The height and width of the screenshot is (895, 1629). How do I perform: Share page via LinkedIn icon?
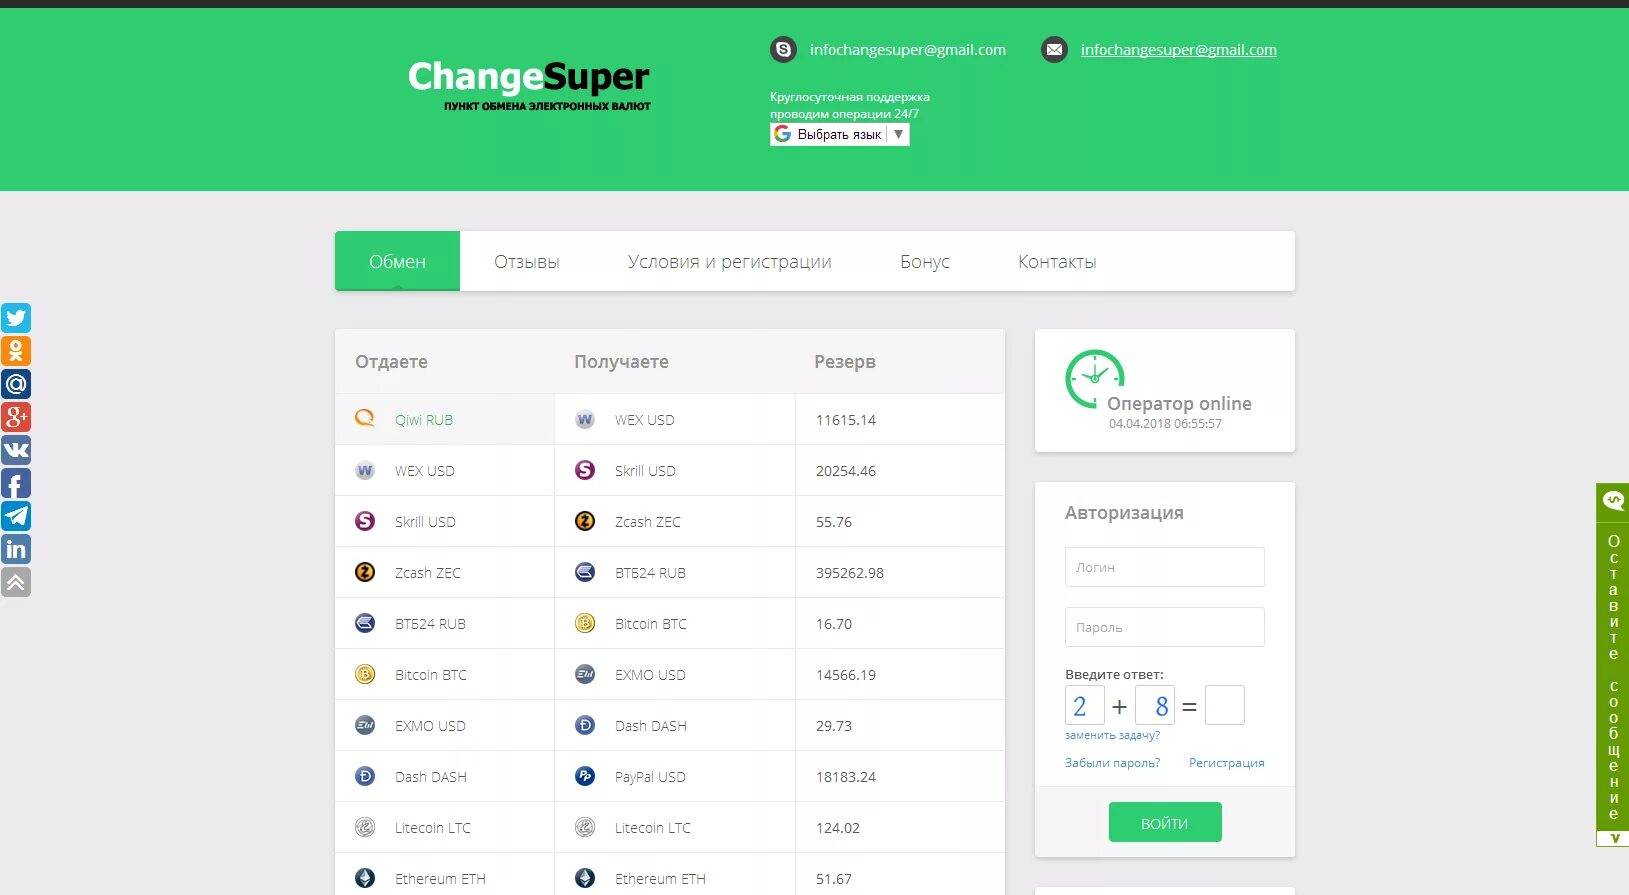[x=16, y=549]
